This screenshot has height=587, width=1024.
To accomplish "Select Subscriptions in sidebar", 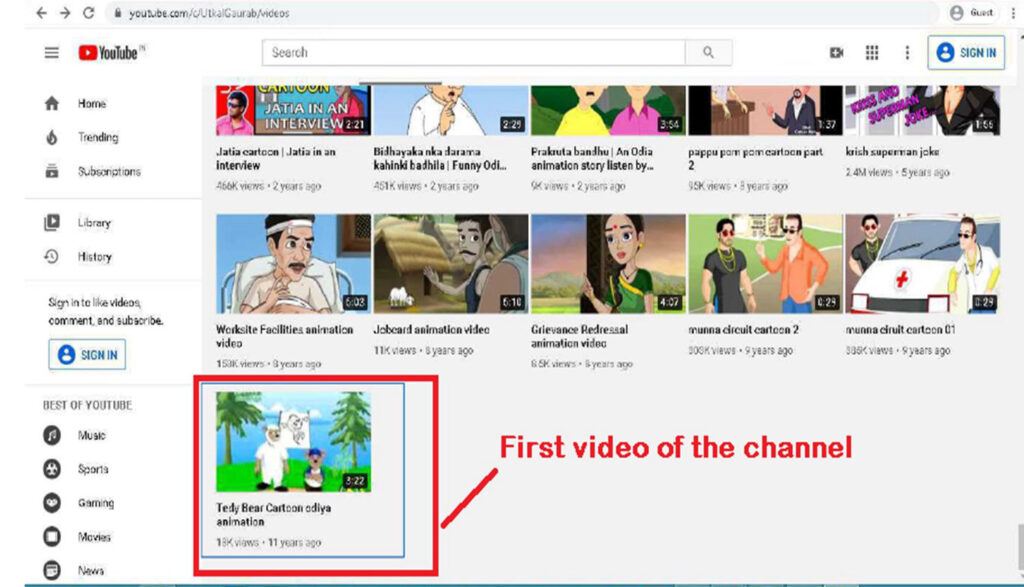I will 108,172.
